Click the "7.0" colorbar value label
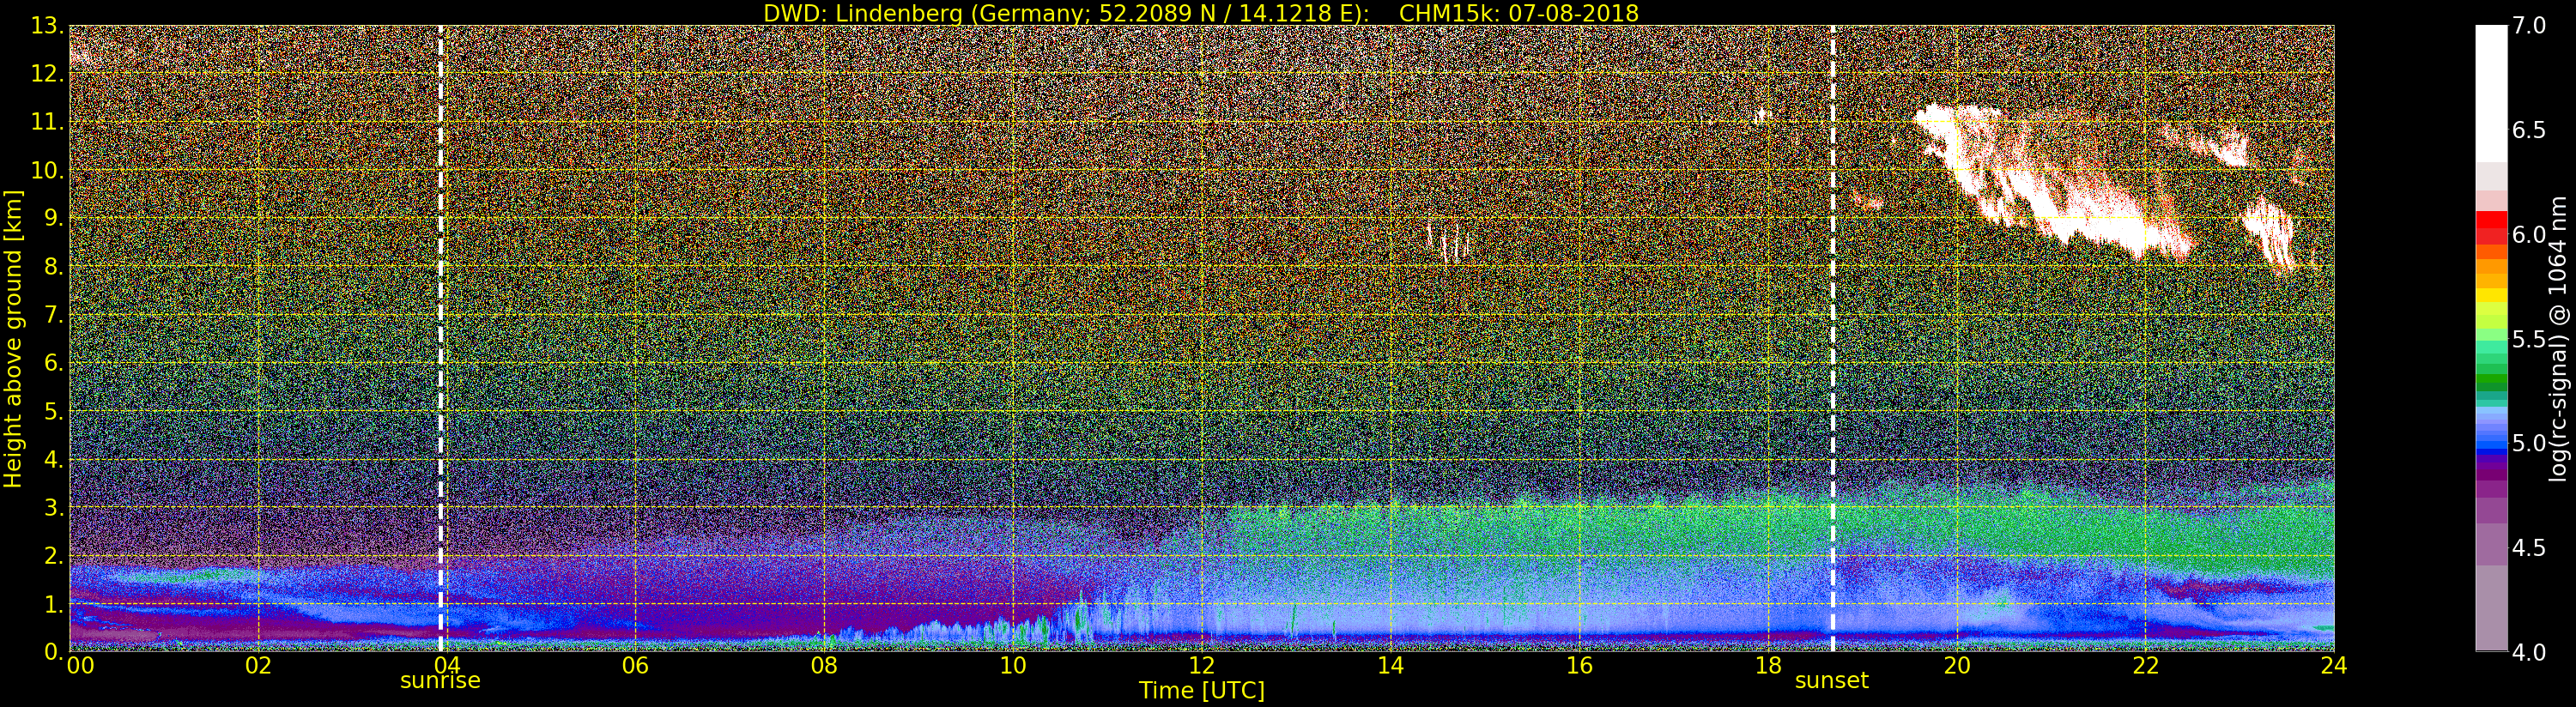The height and width of the screenshot is (707, 2576). click(x=2529, y=26)
